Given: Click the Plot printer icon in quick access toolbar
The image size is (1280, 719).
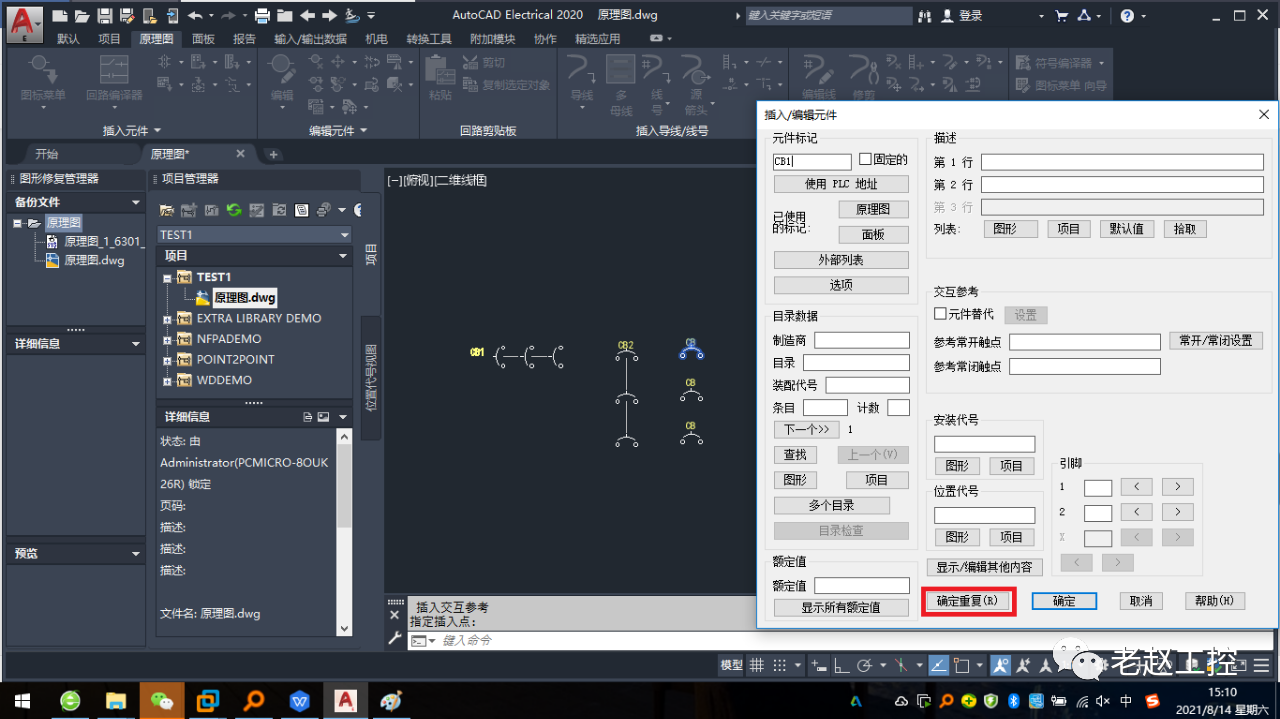Looking at the screenshot, I should pos(262,16).
